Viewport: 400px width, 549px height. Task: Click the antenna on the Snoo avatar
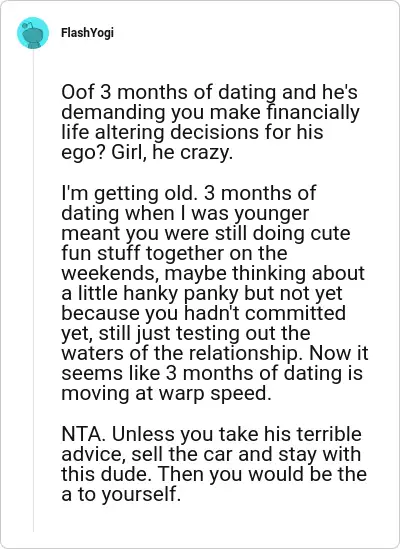[x=27, y=26]
